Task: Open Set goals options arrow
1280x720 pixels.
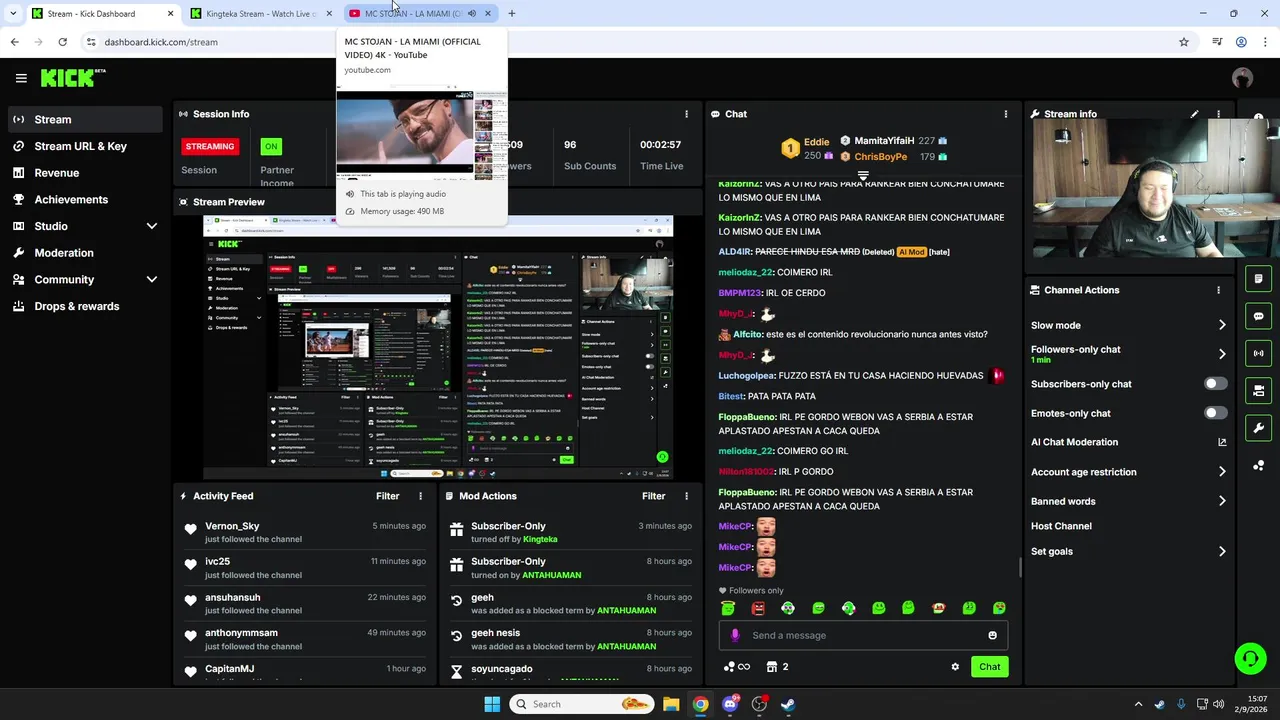Action: [1222, 551]
